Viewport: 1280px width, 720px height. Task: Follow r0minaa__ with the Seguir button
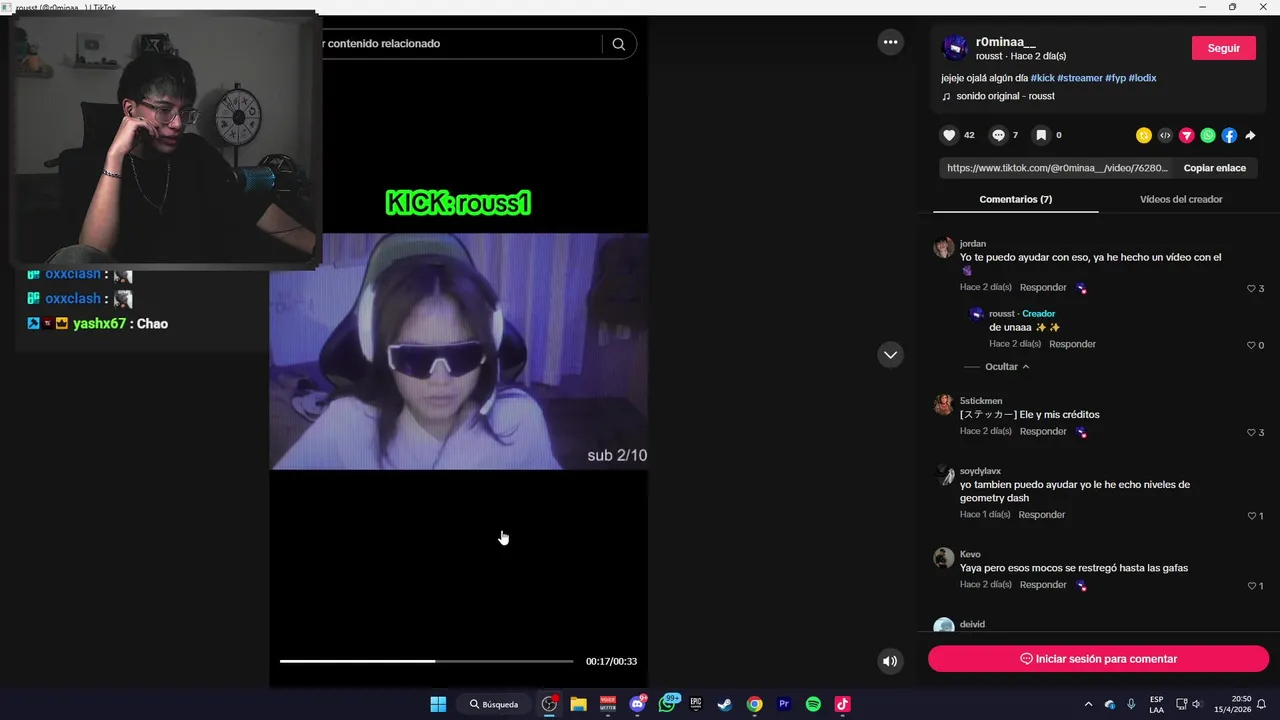pyautogui.click(x=1223, y=48)
